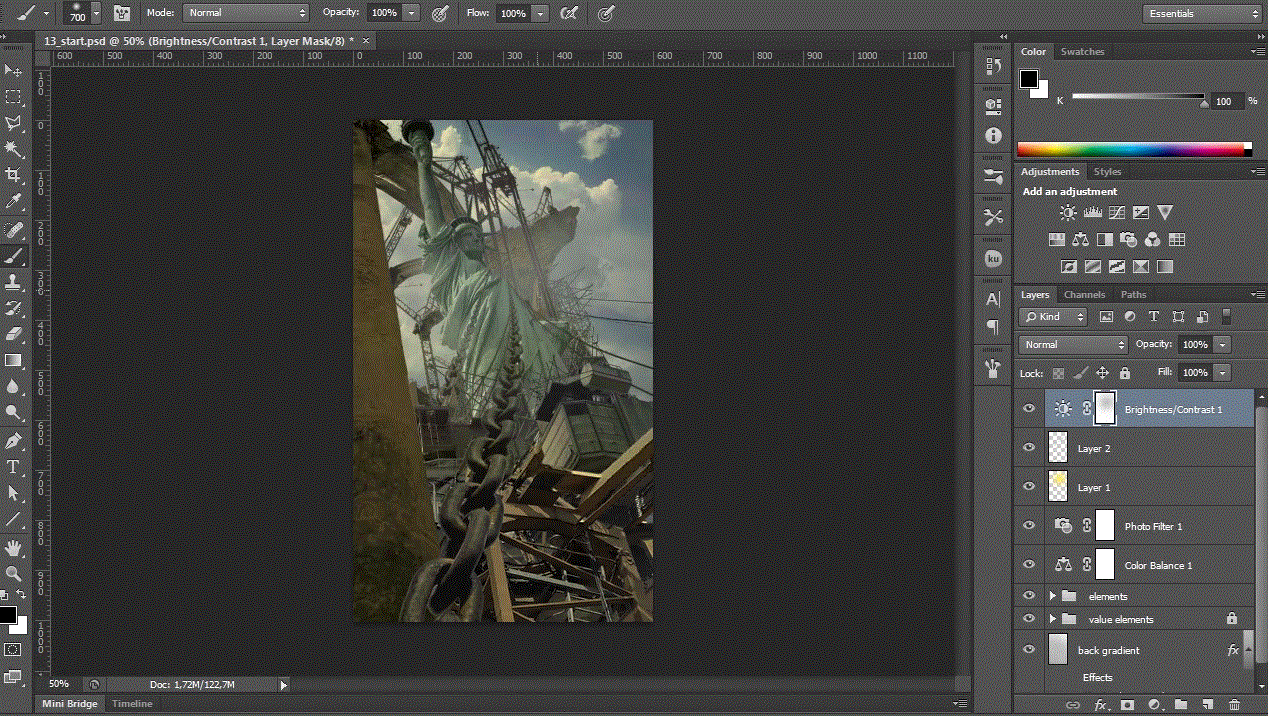Image resolution: width=1268 pixels, height=716 pixels.
Task: Open the Kind layer filter dropdown
Action: 1053,316
